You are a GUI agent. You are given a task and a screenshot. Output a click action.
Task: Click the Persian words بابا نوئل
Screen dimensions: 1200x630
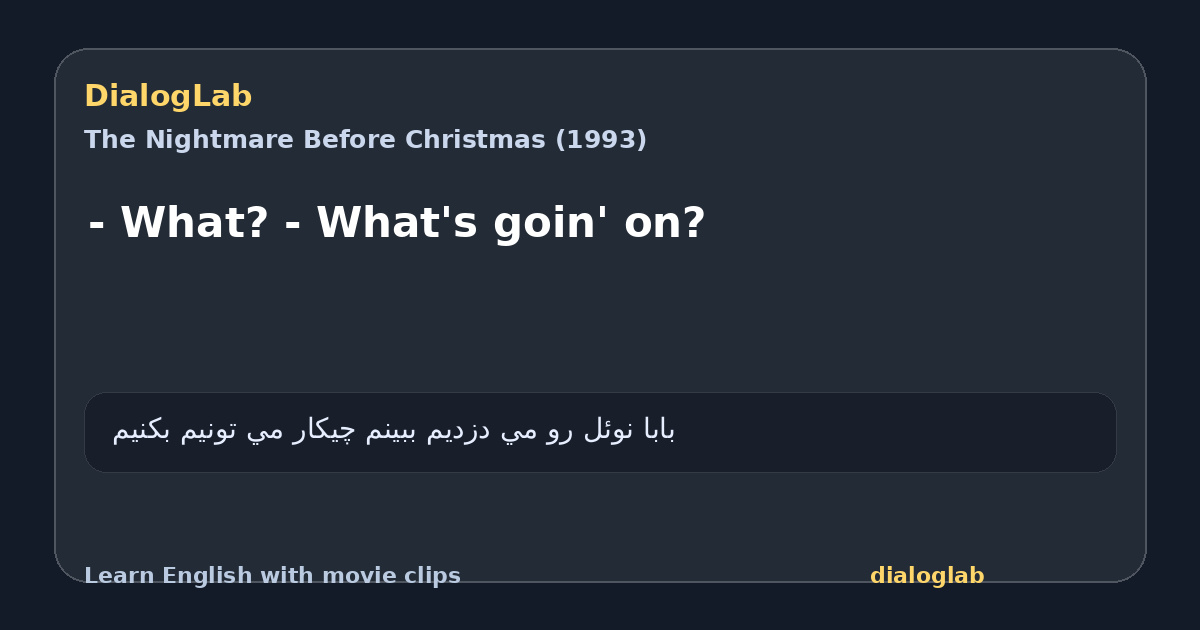(x=629, y=431)
